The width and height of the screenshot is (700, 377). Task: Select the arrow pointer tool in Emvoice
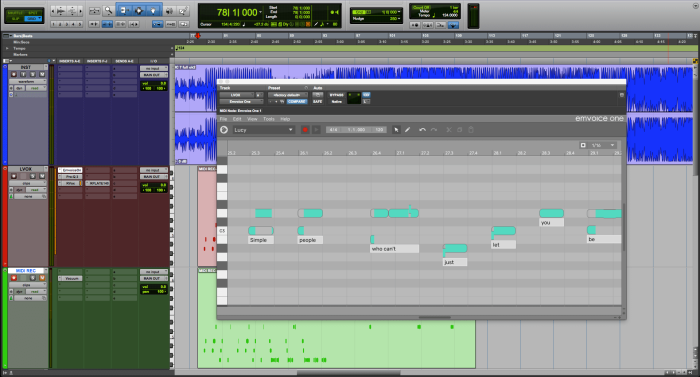tap(396, 130)
